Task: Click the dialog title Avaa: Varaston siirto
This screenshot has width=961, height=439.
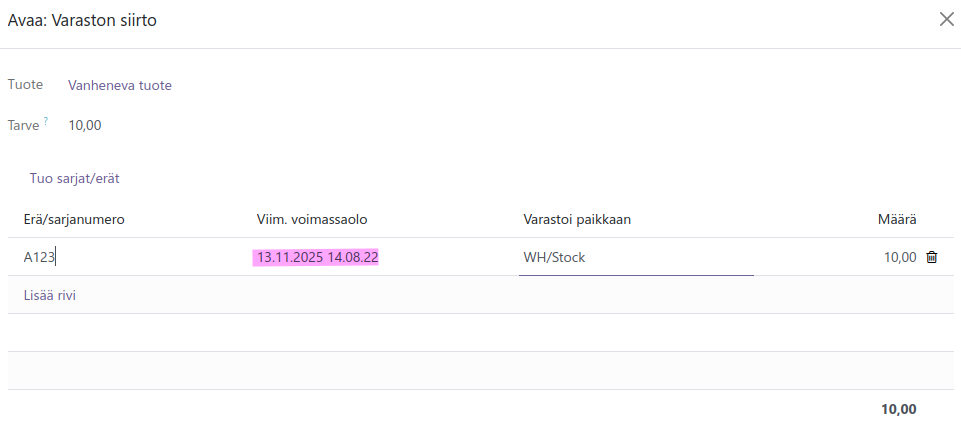Action: (x=82, y=20)
